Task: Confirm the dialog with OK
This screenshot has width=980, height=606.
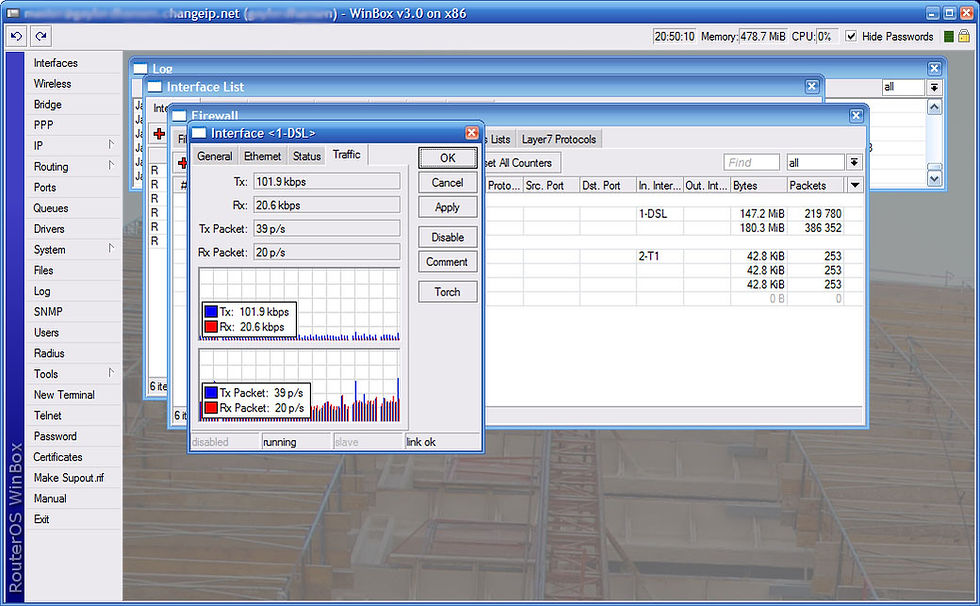Action: [448, 158]
